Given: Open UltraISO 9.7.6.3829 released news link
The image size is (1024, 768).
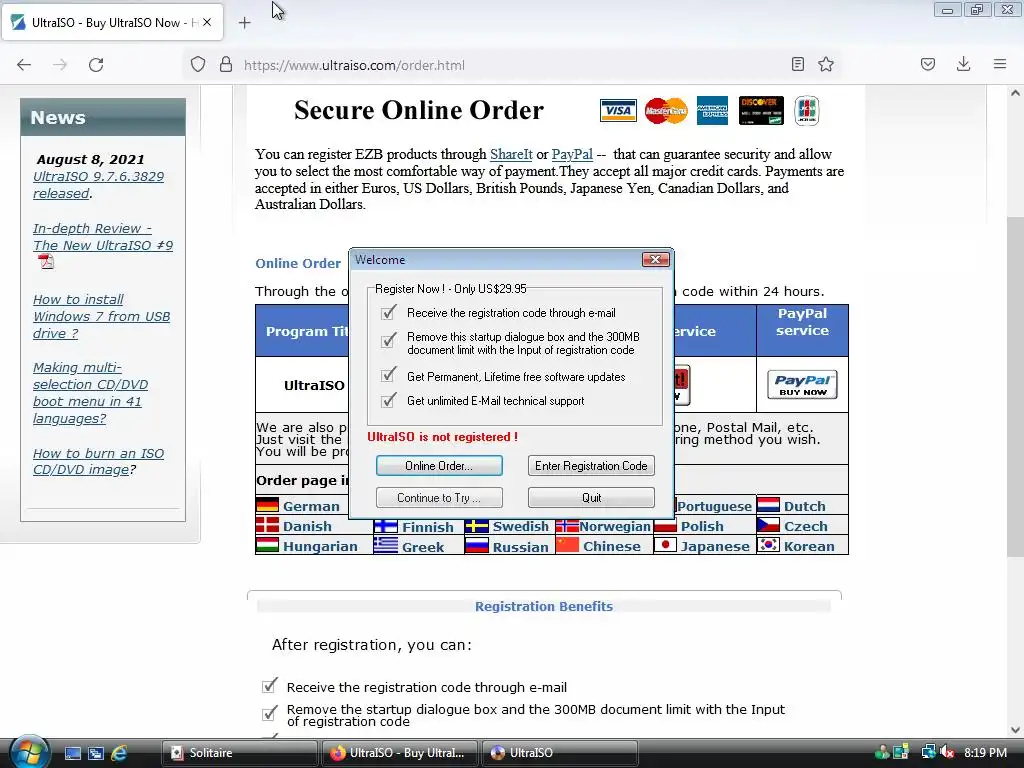Looking at the screenshot, I should point(99,185).
